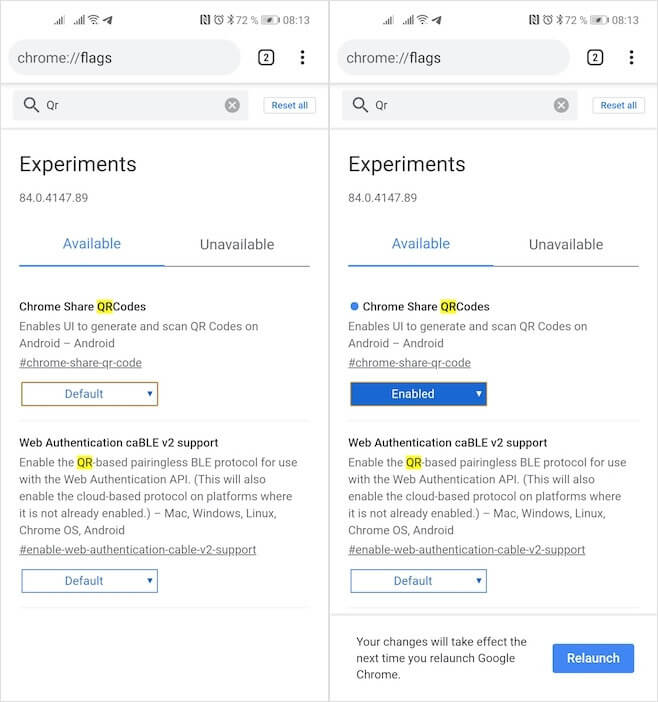
Task: Clear search text in left flags search
Action: pyautogui.click(x=232, y=105)
